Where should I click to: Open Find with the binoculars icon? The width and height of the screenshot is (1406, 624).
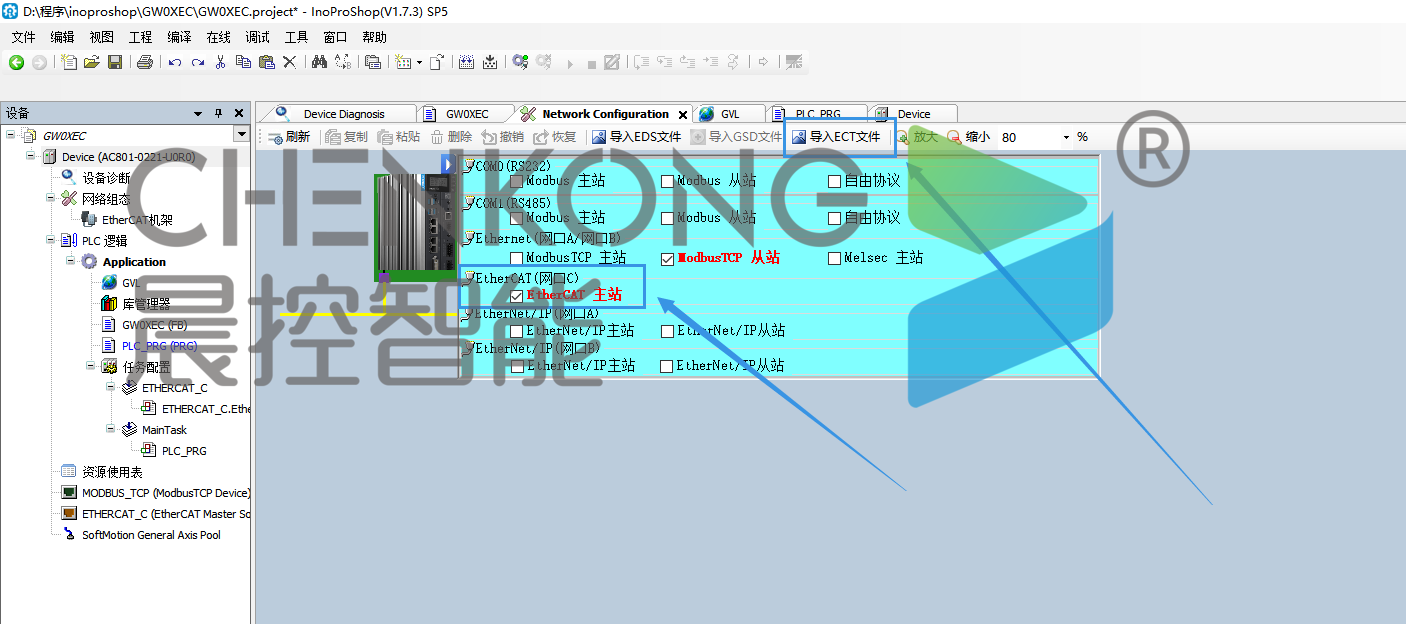point(319,62)
